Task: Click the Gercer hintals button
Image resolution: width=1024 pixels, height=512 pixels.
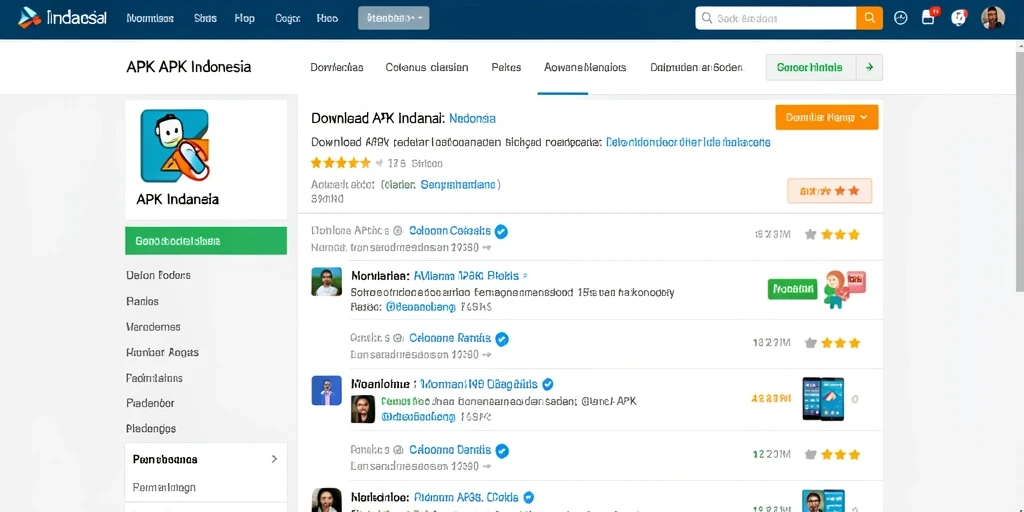Action: [810, 67]
